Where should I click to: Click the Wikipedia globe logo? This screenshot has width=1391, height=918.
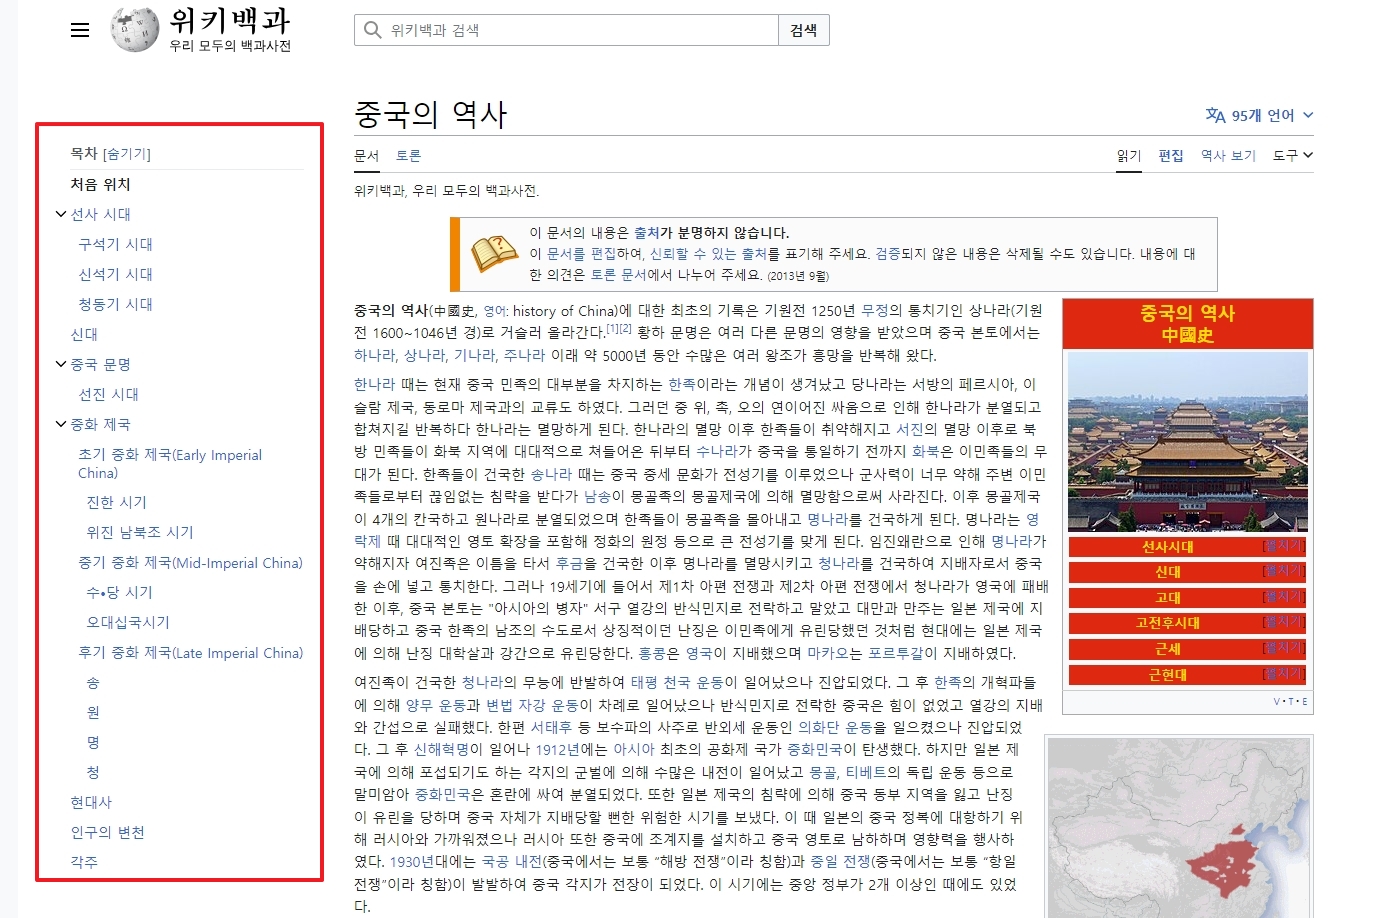(x=133, y=29)
